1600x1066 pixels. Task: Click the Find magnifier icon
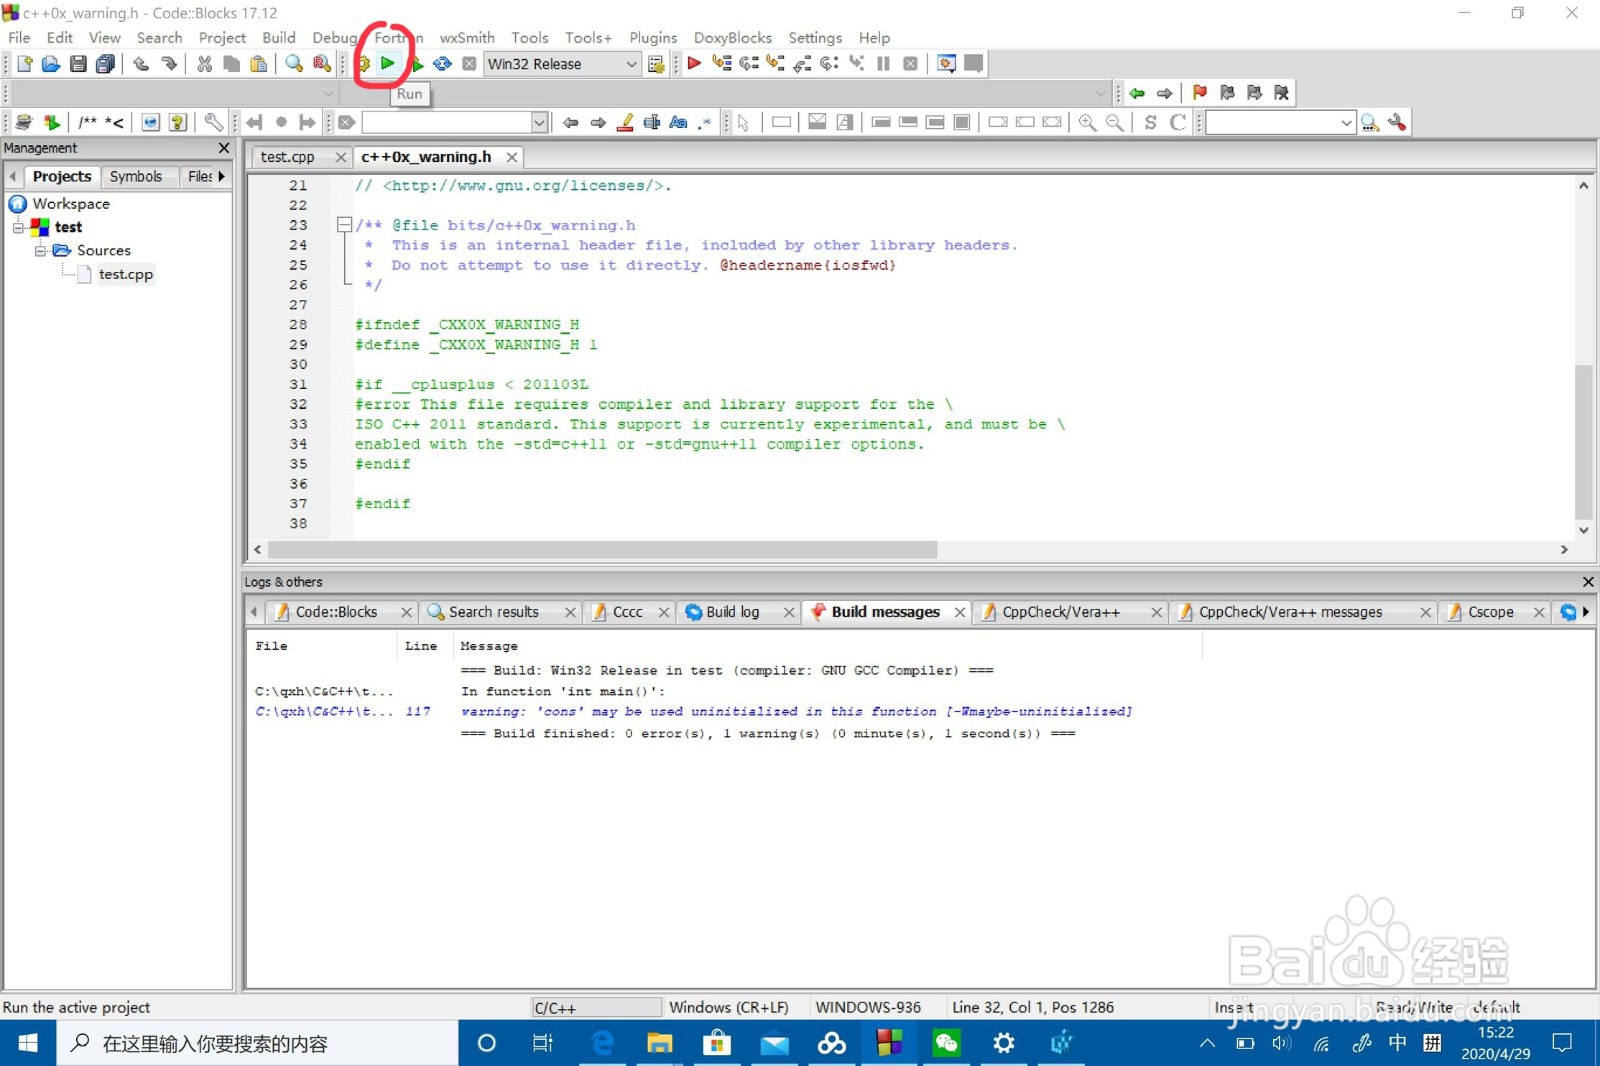[x=294, y=64]
